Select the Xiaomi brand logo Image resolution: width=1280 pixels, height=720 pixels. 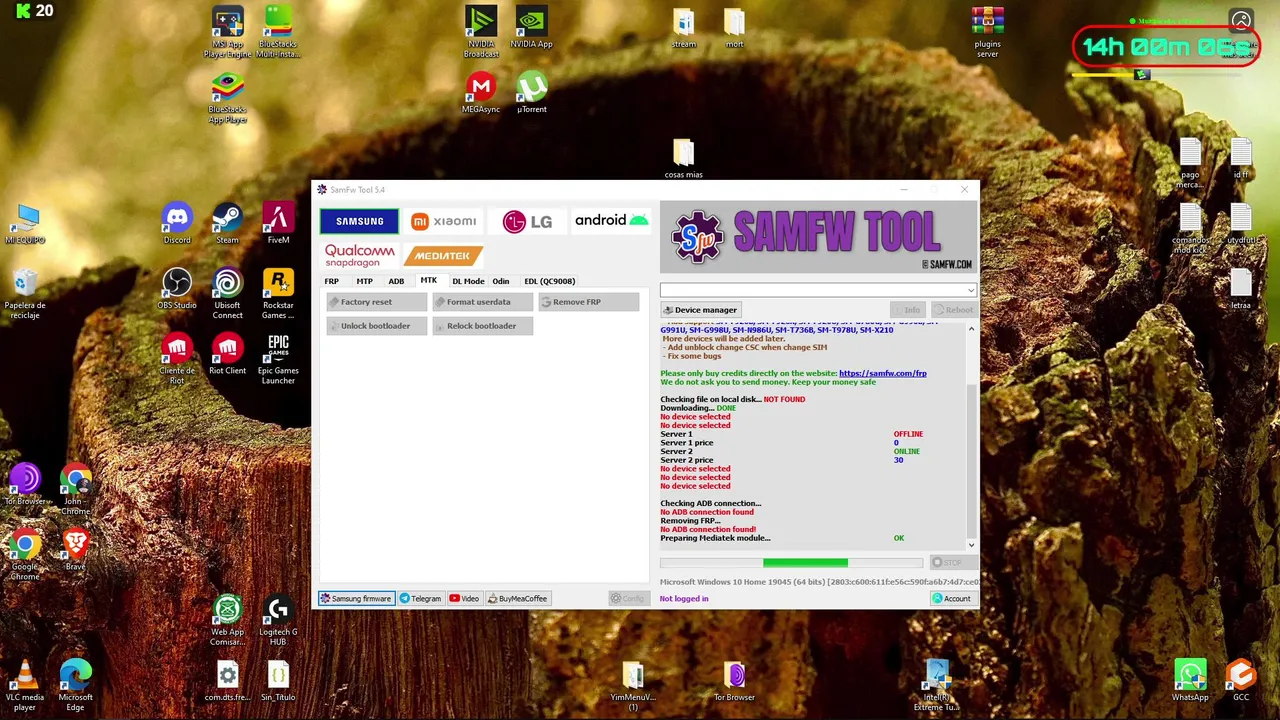coord(443,221)
